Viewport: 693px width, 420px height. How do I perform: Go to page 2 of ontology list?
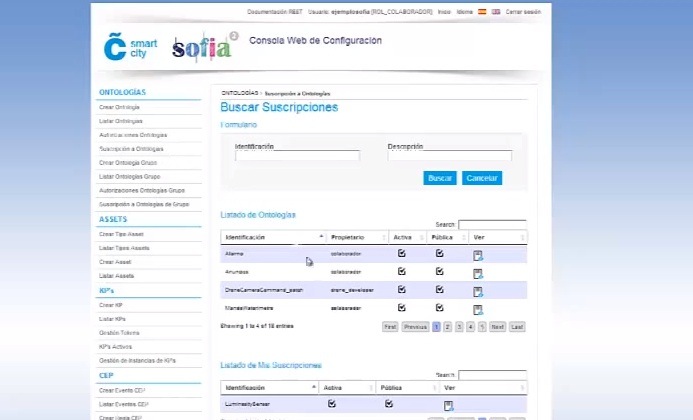(x=447, y=327)
